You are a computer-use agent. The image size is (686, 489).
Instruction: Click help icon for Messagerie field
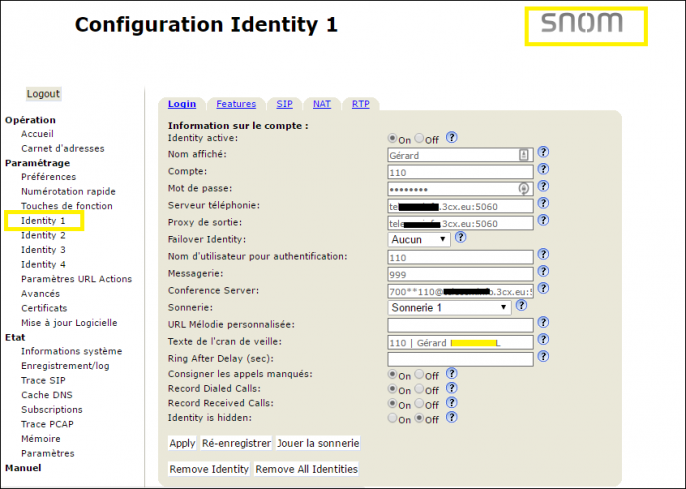(x=543, y=272)
